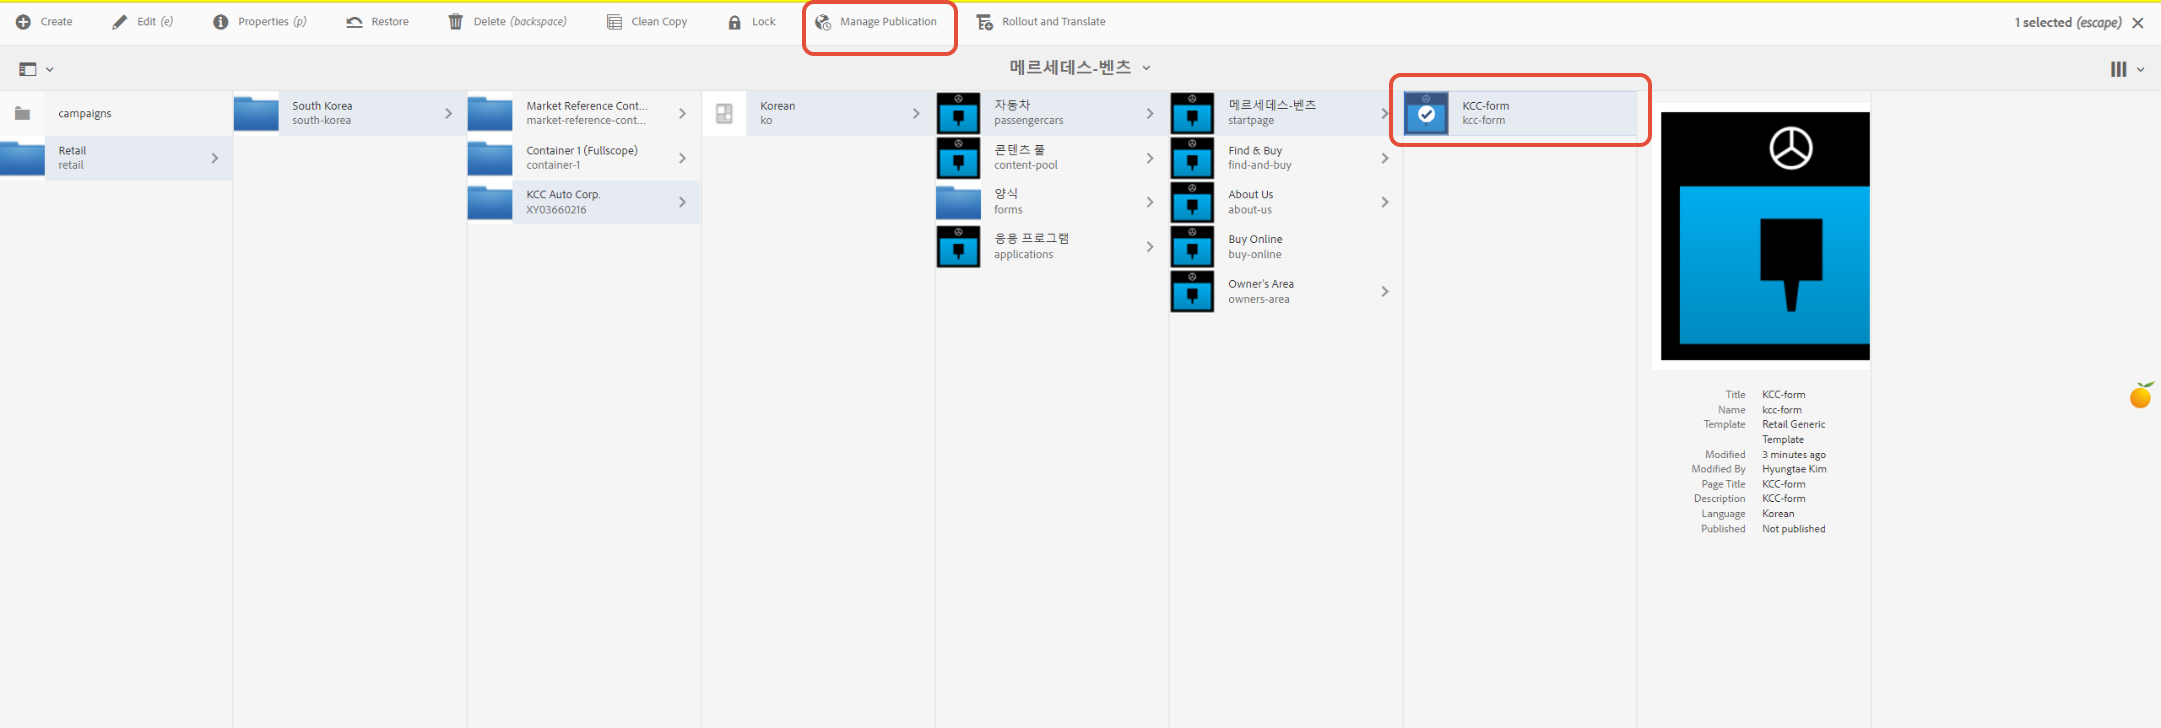Expand About Us chevron
The width and height of the screenshot is (2161, 728).
tap(1385, 202)
